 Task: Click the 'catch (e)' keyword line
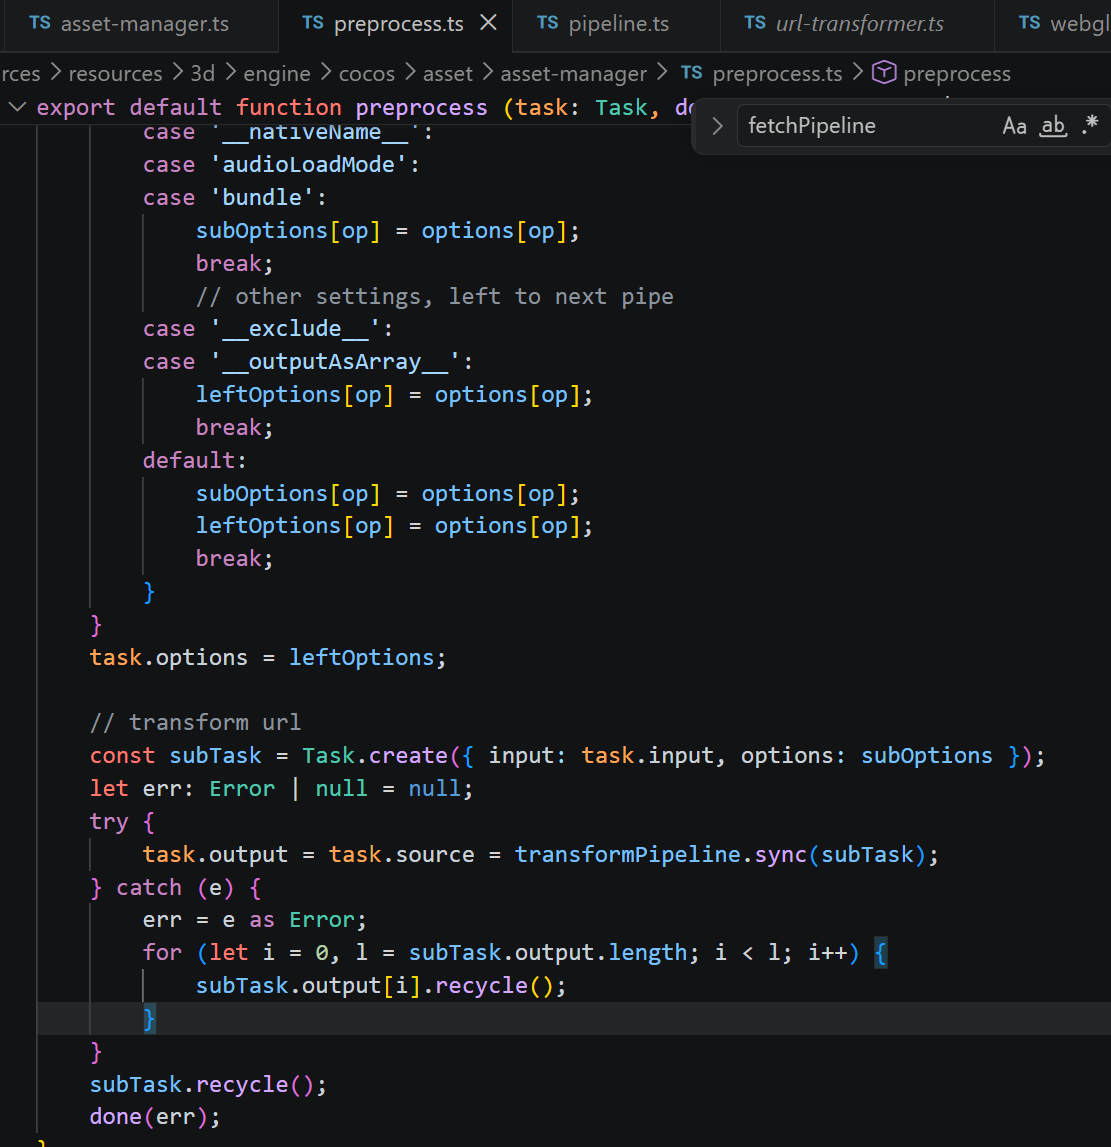[x=176, y=887]
